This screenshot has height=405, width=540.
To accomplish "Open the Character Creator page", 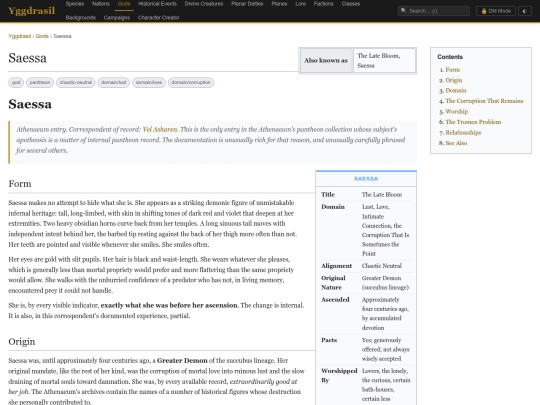I will click(x=158, y=18).
